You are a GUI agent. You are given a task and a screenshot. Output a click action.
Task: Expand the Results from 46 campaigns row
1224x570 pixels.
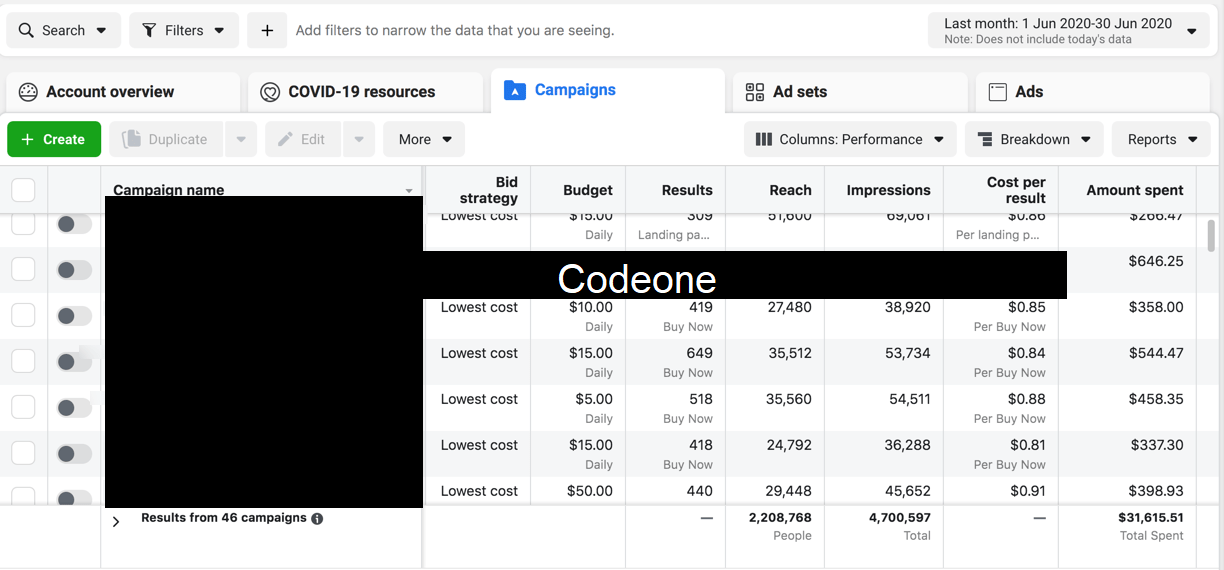pos(116,521)
